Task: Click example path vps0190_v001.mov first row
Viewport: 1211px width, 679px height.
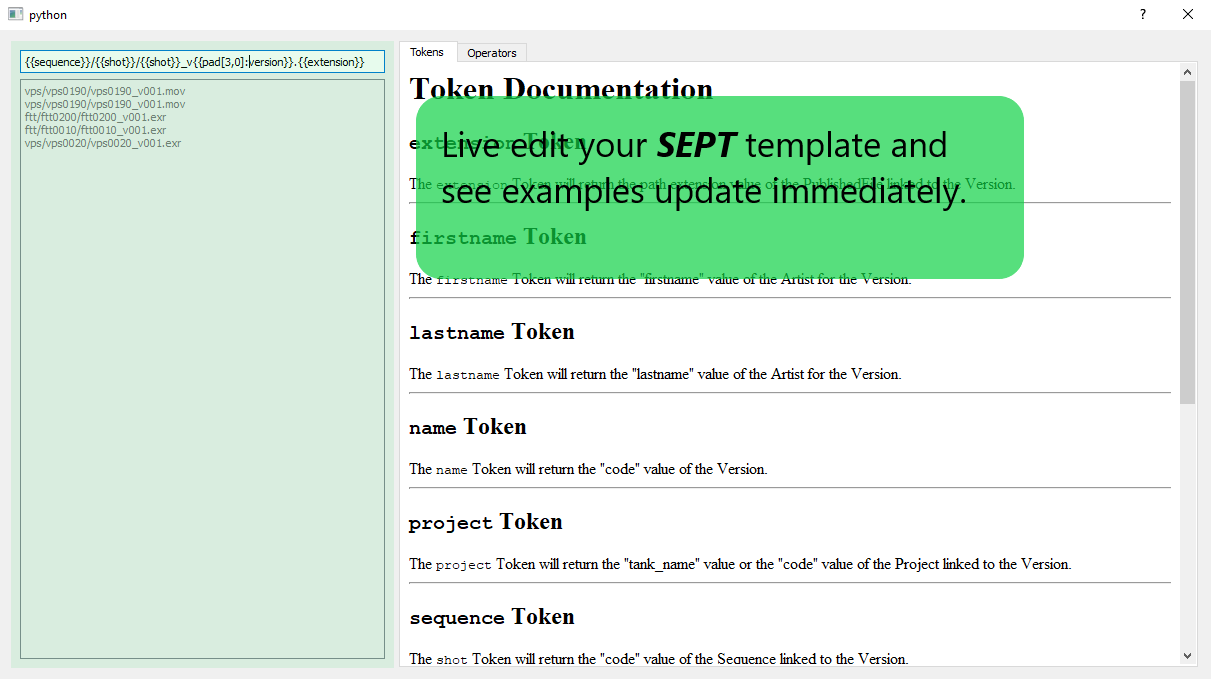Action: pyautogui.click(x=105, y=91)
